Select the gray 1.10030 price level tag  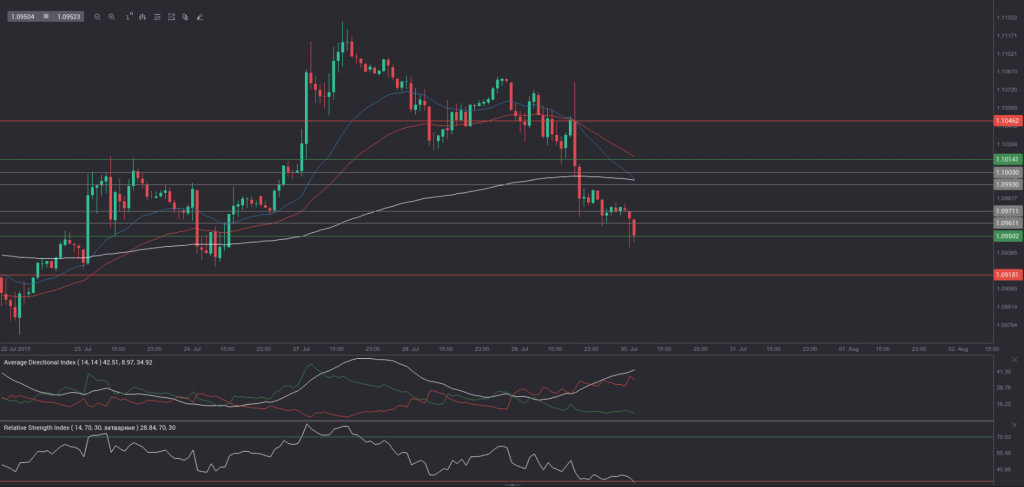tap(1007, 172)
